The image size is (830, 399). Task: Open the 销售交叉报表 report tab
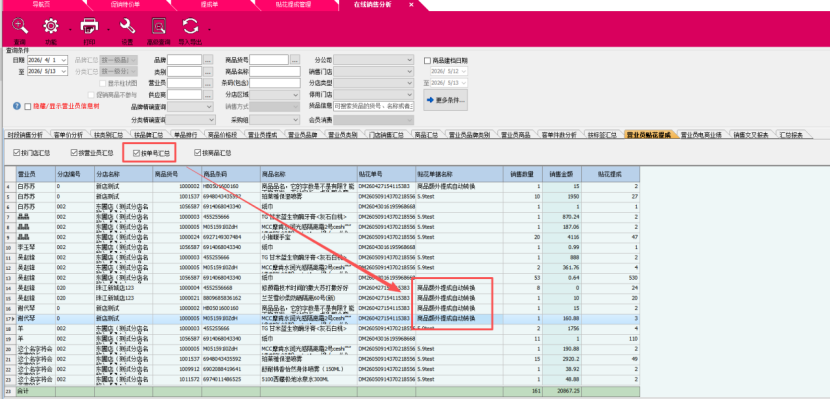point(751,135)
